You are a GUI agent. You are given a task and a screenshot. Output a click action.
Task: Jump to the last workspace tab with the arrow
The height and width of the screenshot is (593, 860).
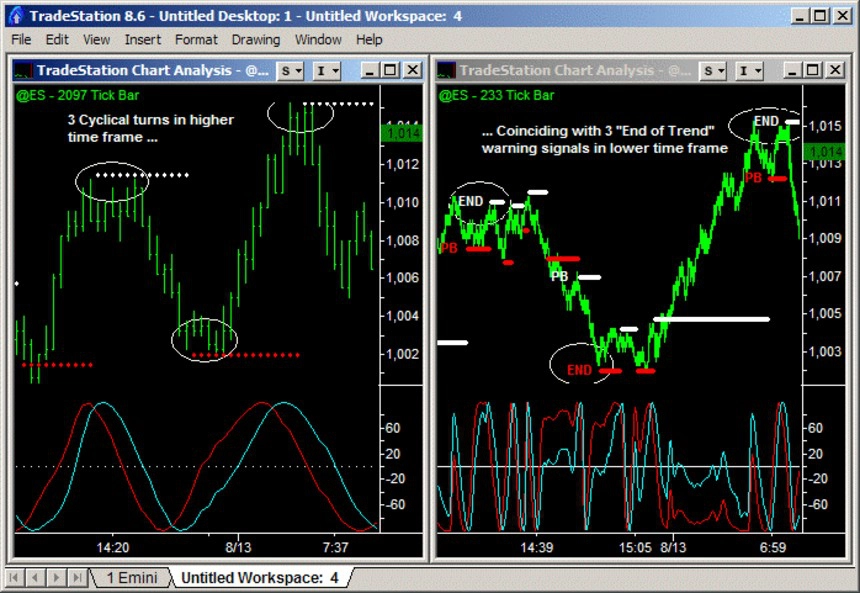(77, 577)
